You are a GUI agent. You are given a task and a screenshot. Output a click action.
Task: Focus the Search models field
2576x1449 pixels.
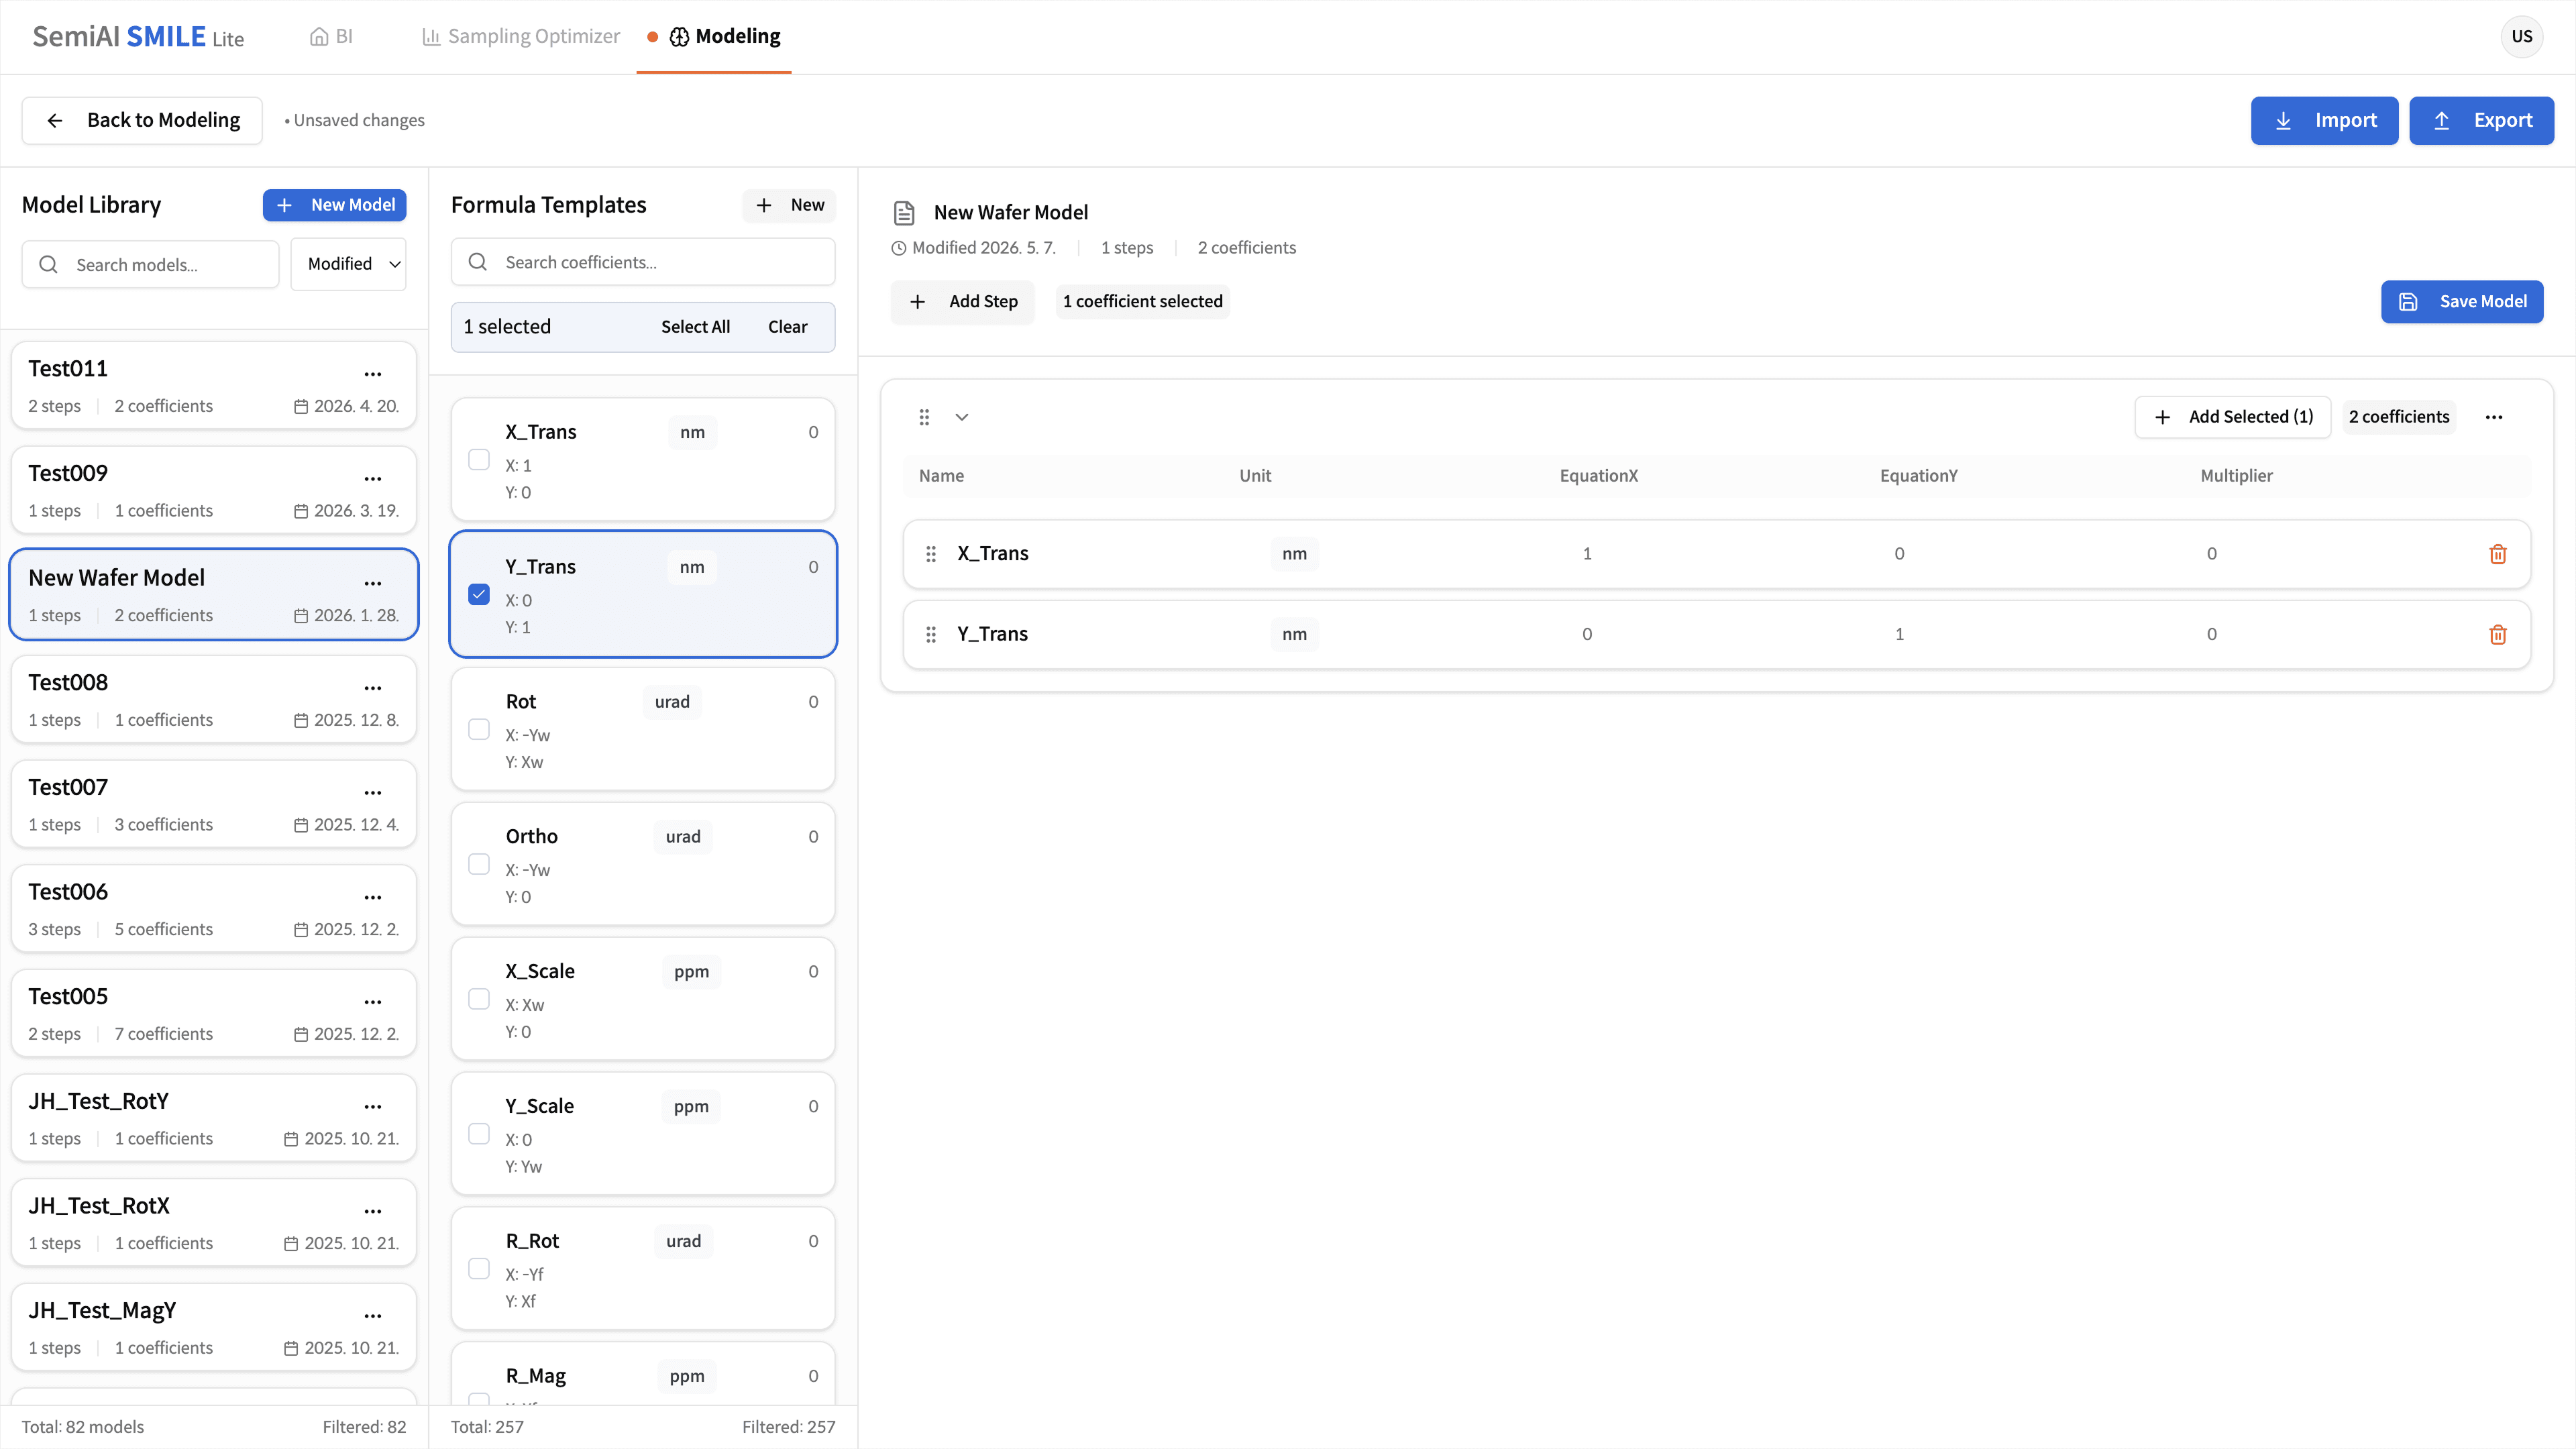tap(150, 264)
